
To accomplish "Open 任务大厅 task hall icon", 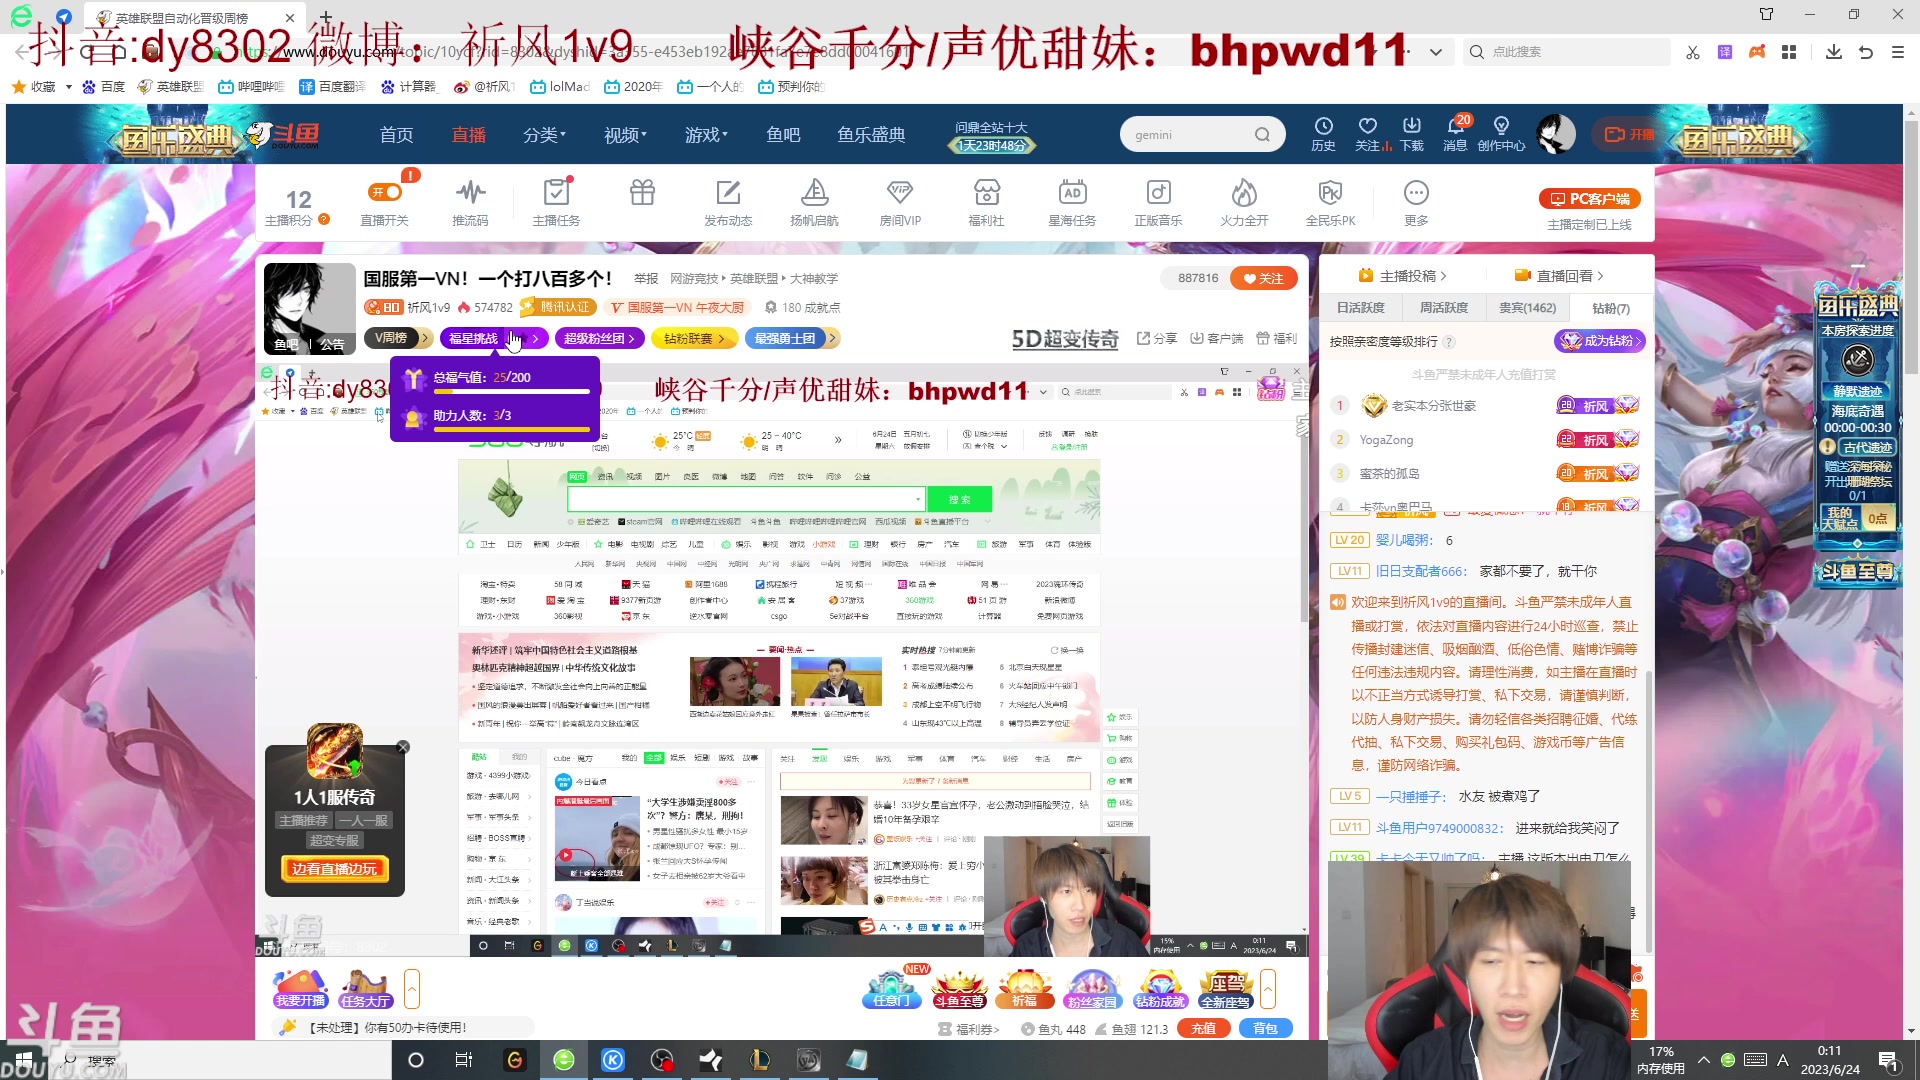I will pos(365,988).
